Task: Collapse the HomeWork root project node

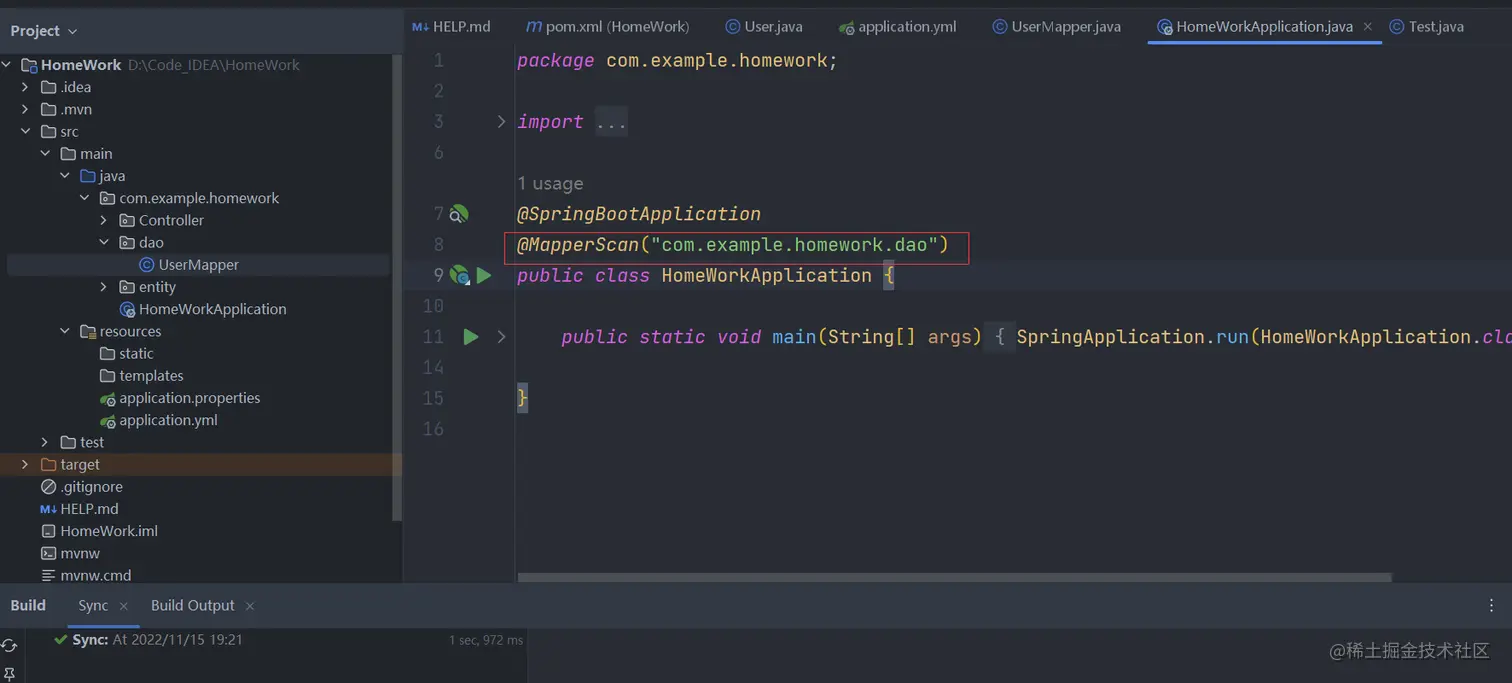Action: pyautogui.click(x=7, y=65)
